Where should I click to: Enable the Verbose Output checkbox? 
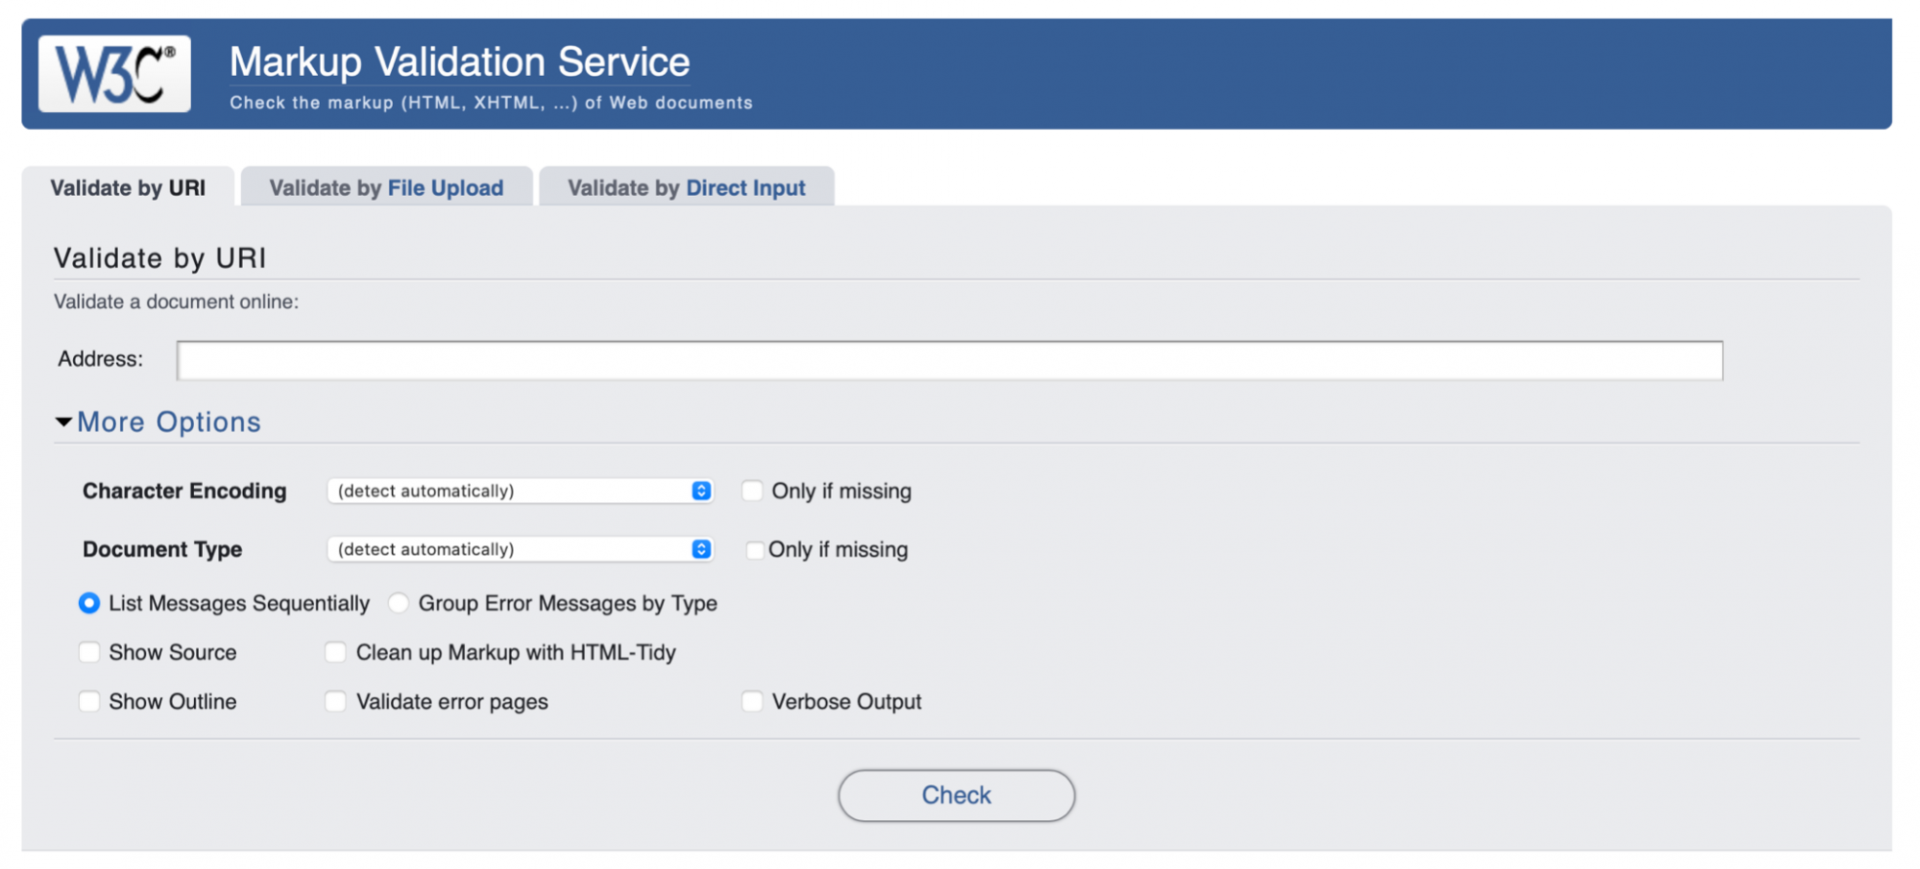click(752, 701)
